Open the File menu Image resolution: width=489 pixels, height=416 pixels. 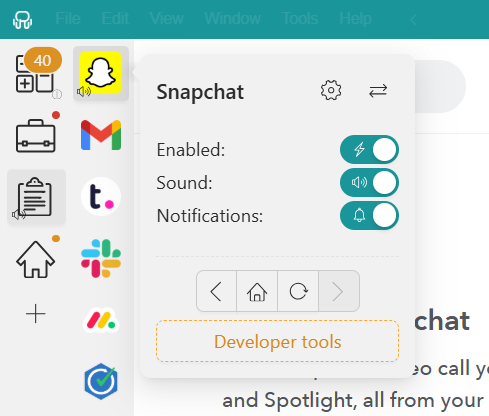(68, 18)
